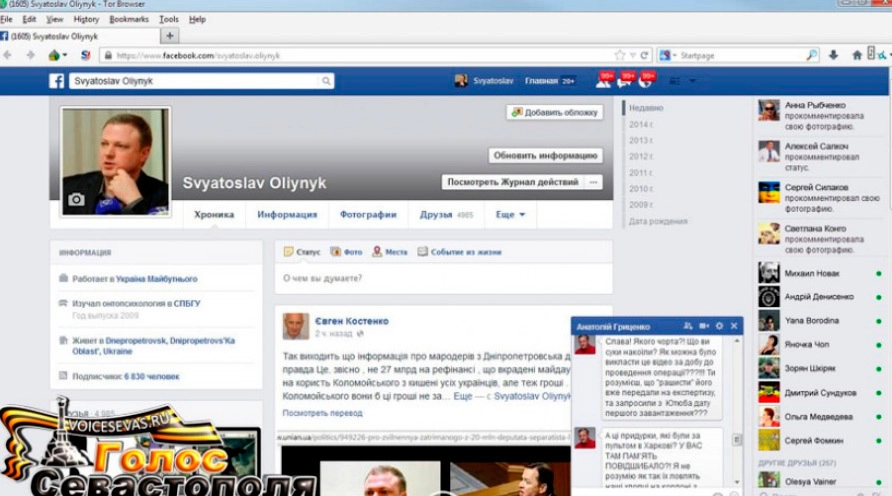Open the Bookmarks menu

click(128, 19)
